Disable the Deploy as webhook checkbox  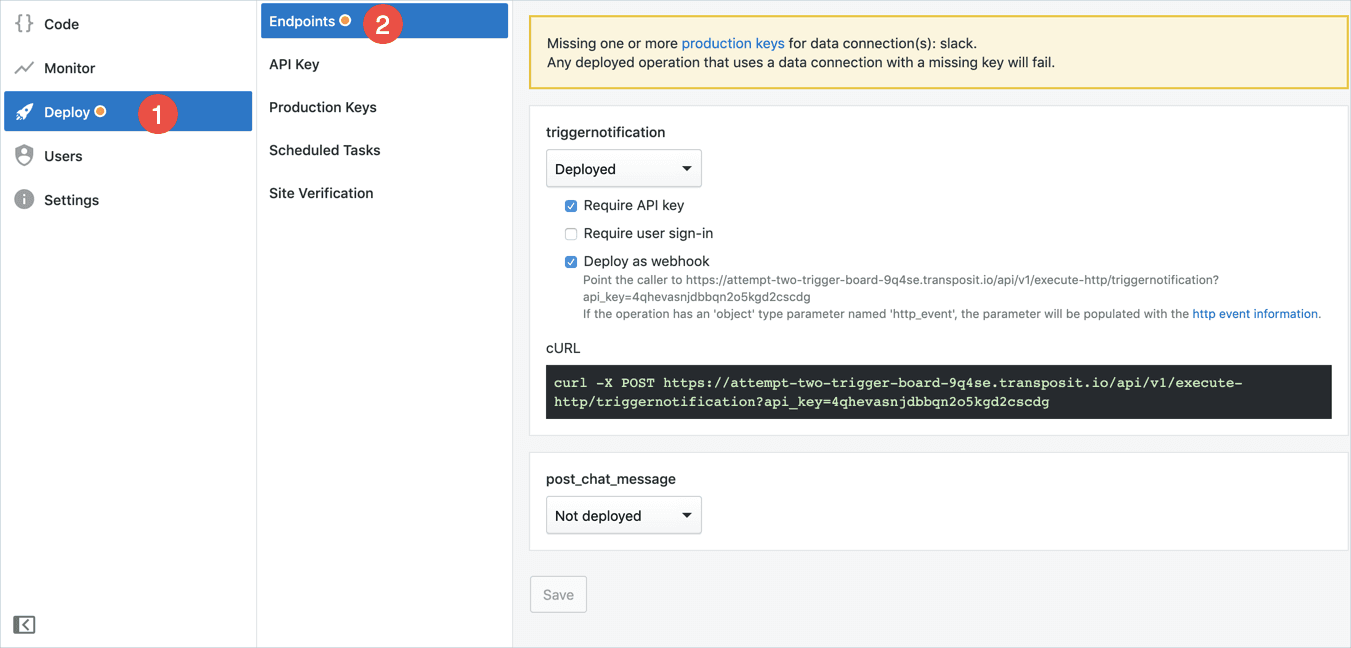pos(571,262)
